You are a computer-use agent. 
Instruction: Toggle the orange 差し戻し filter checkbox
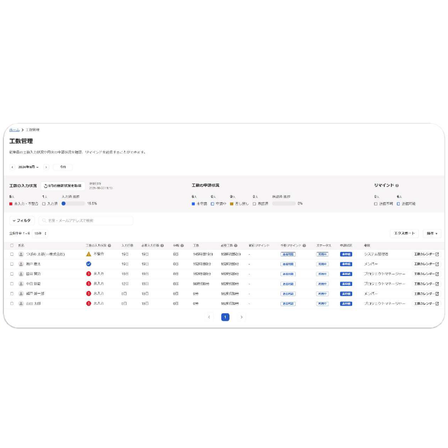coord(232,204)
